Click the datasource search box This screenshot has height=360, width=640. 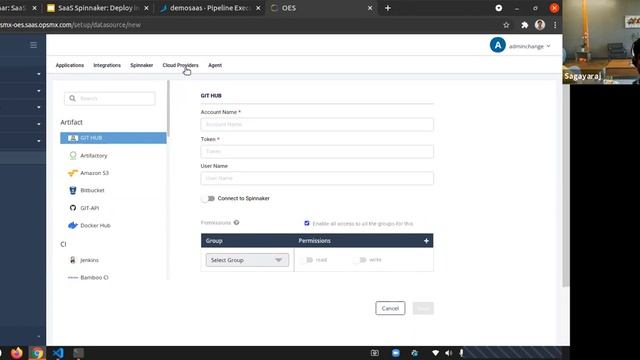110,98
